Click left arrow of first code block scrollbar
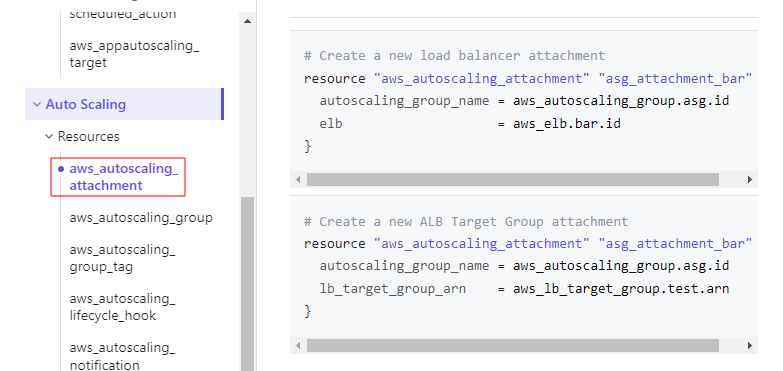 point(298,179)
